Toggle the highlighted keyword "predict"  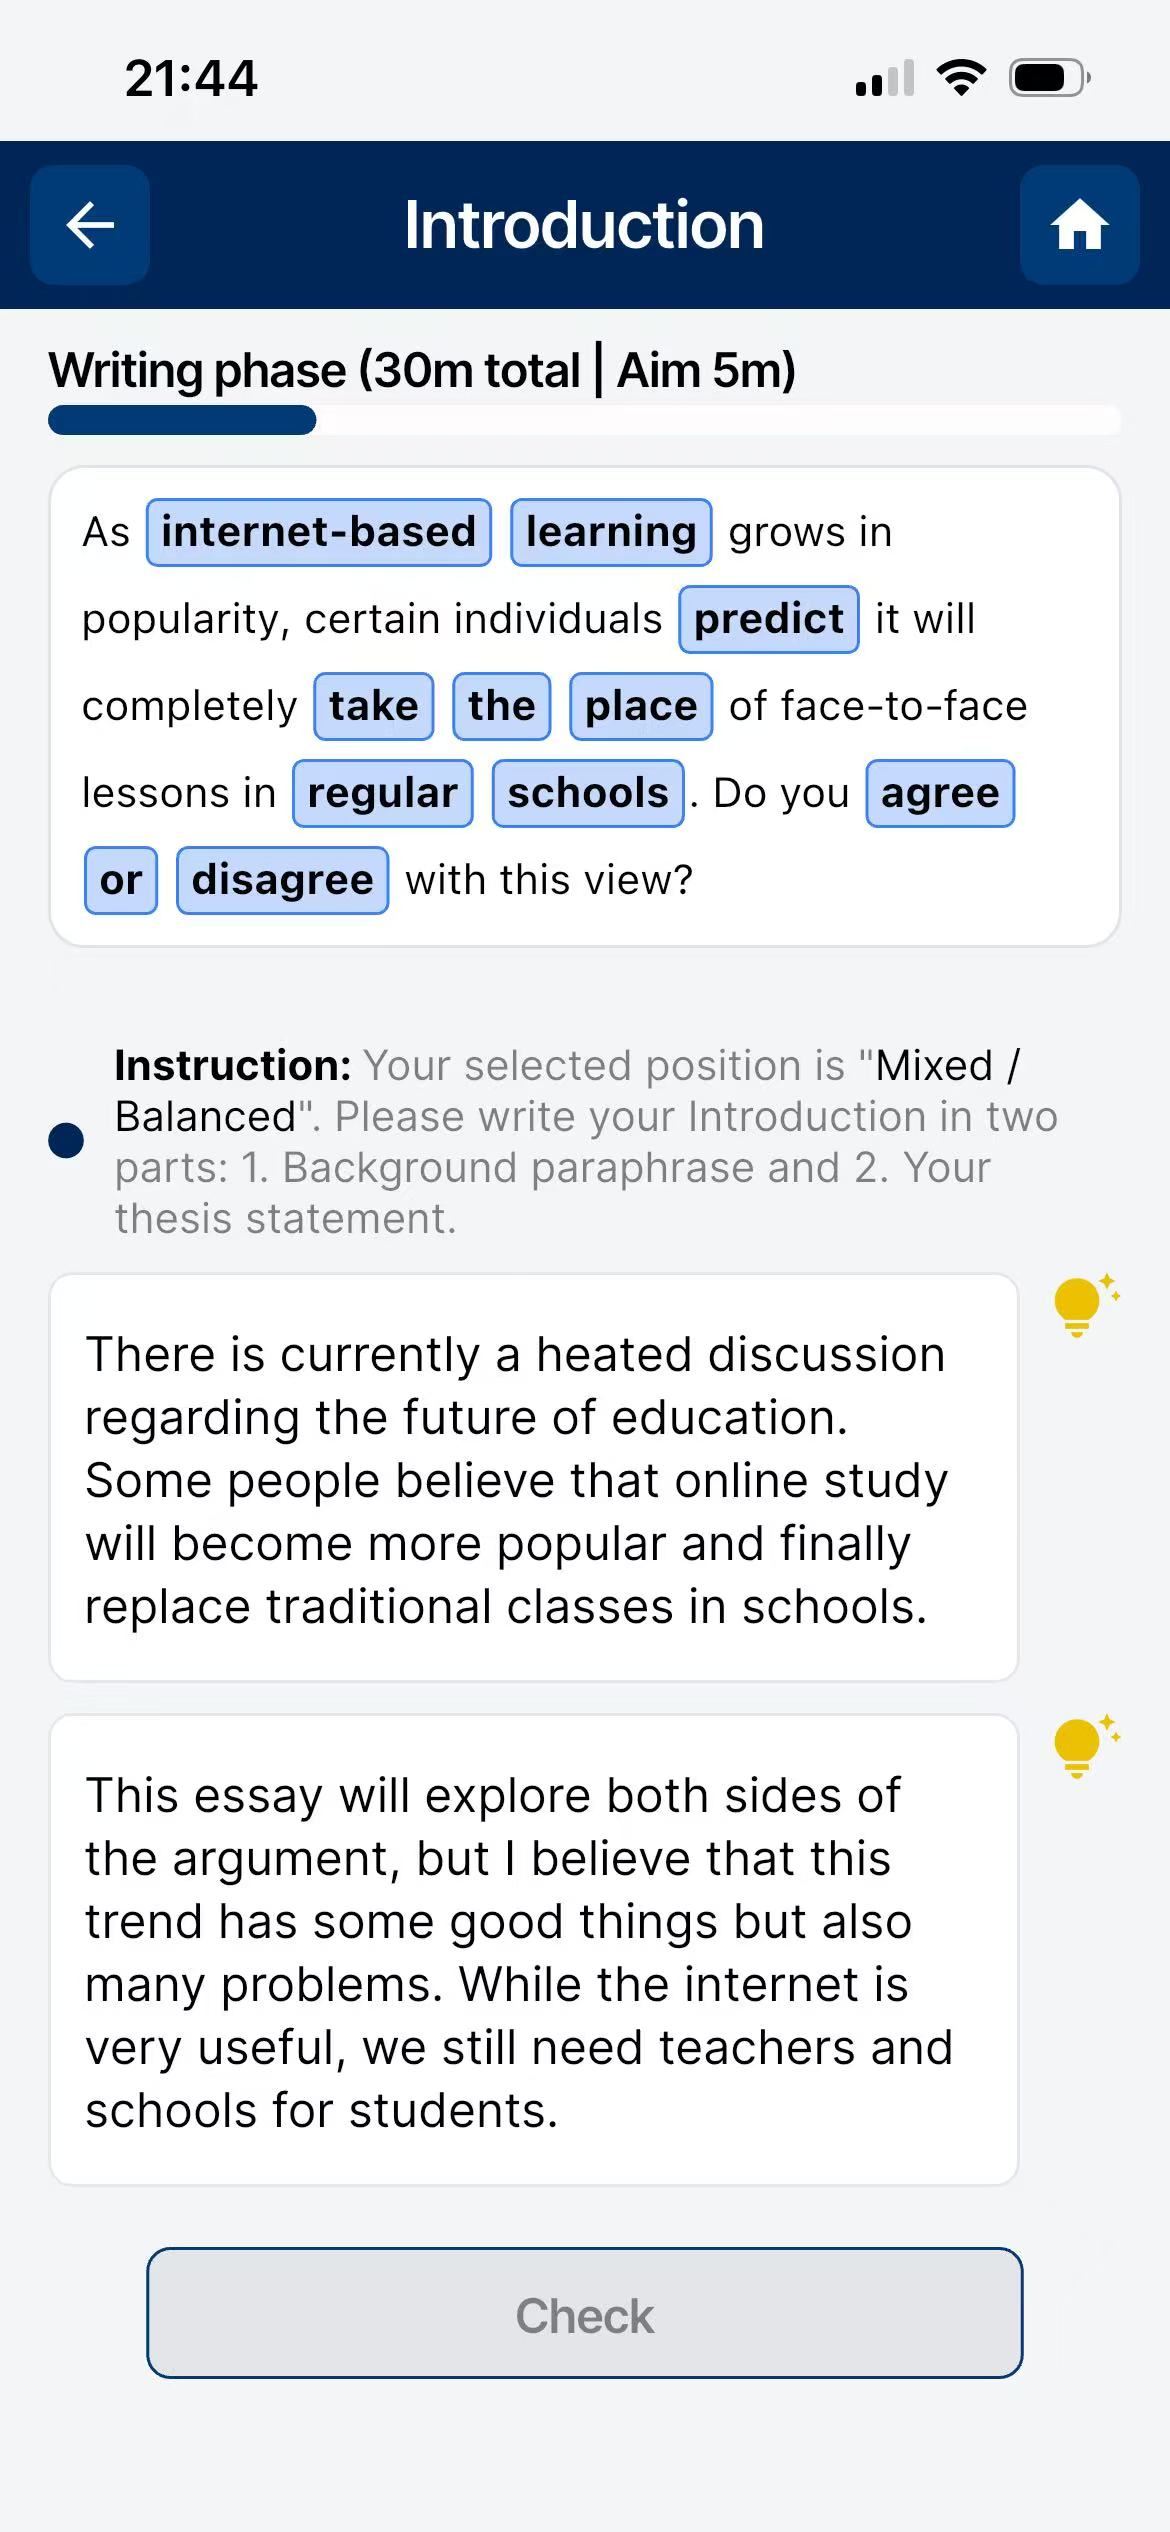[768, 619]
